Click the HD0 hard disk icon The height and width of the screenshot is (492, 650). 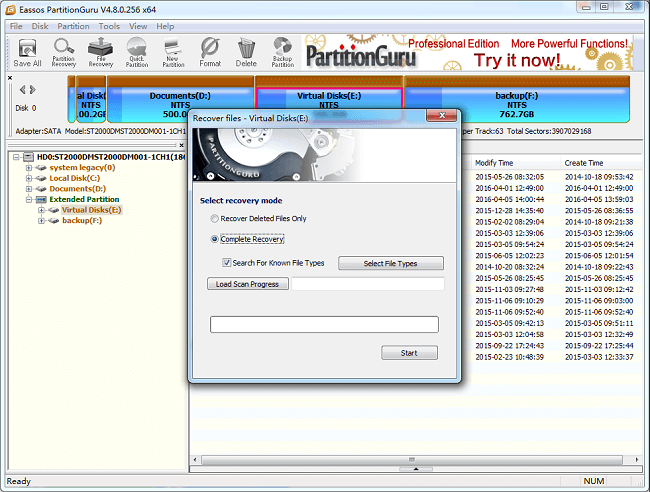pyautogui.click(x=28, y=157)
